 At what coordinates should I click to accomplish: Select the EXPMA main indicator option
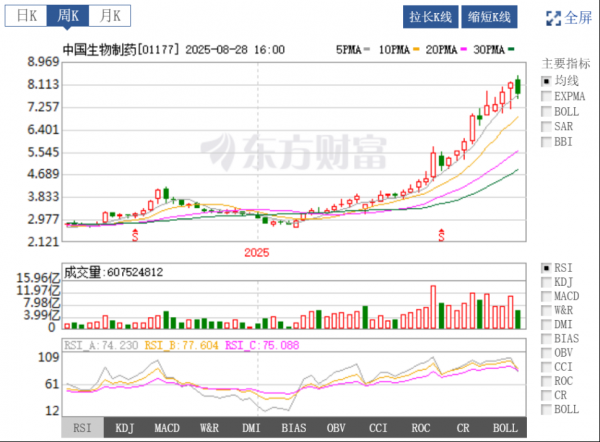[x=546, y=96]
